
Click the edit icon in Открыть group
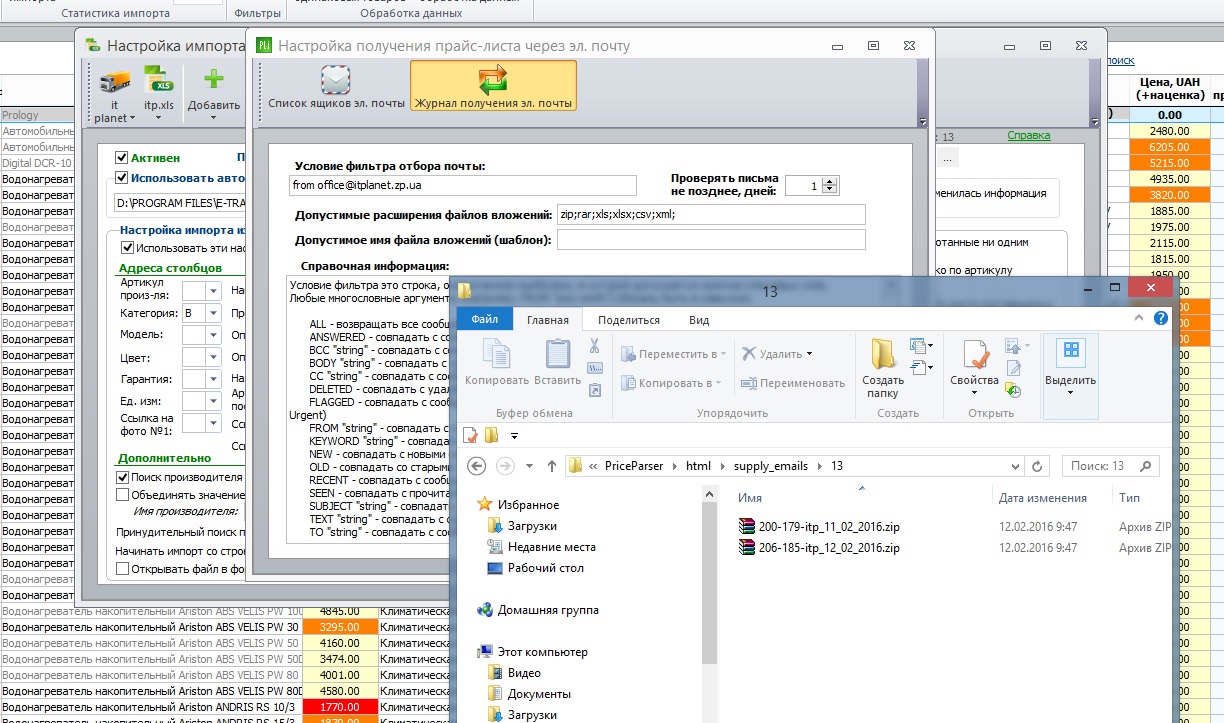pos(1013,368)
